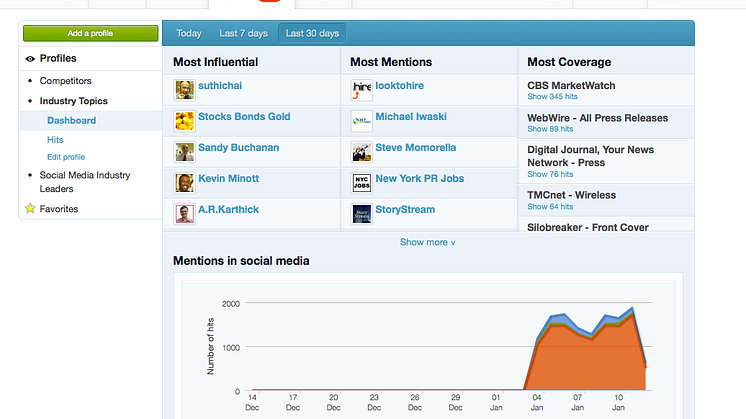Click the Mentions in social media heading
This screenshot has height=419, width=746.
[241, 261]
